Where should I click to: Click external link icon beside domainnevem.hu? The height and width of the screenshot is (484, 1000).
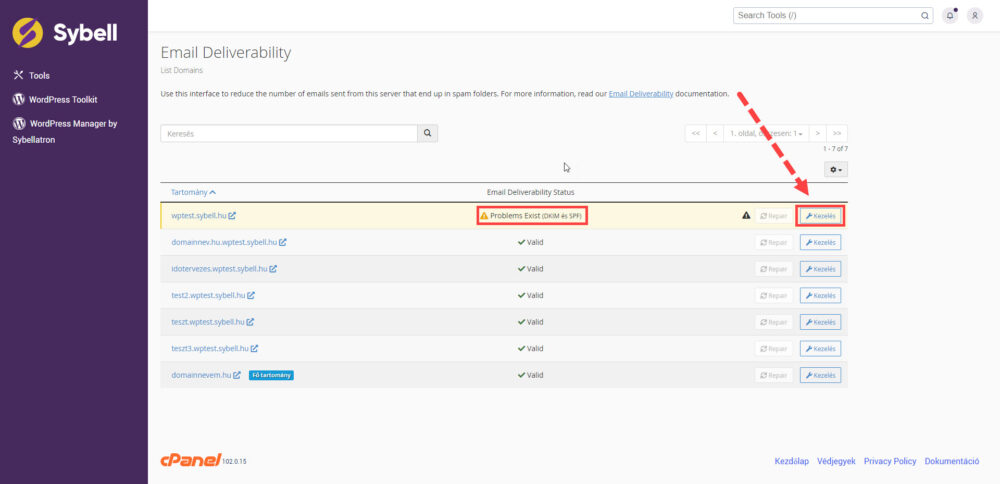point(237,375)
